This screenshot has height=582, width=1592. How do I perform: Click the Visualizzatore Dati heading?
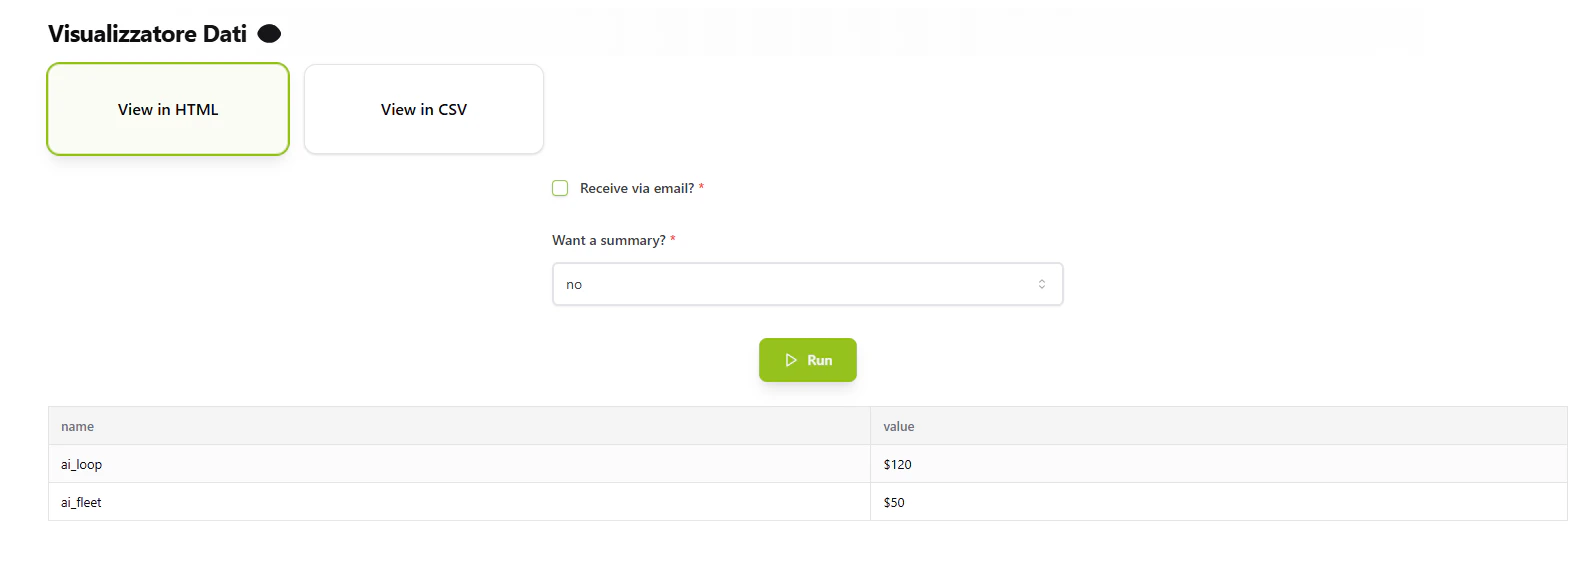click(x=146, y=33)
